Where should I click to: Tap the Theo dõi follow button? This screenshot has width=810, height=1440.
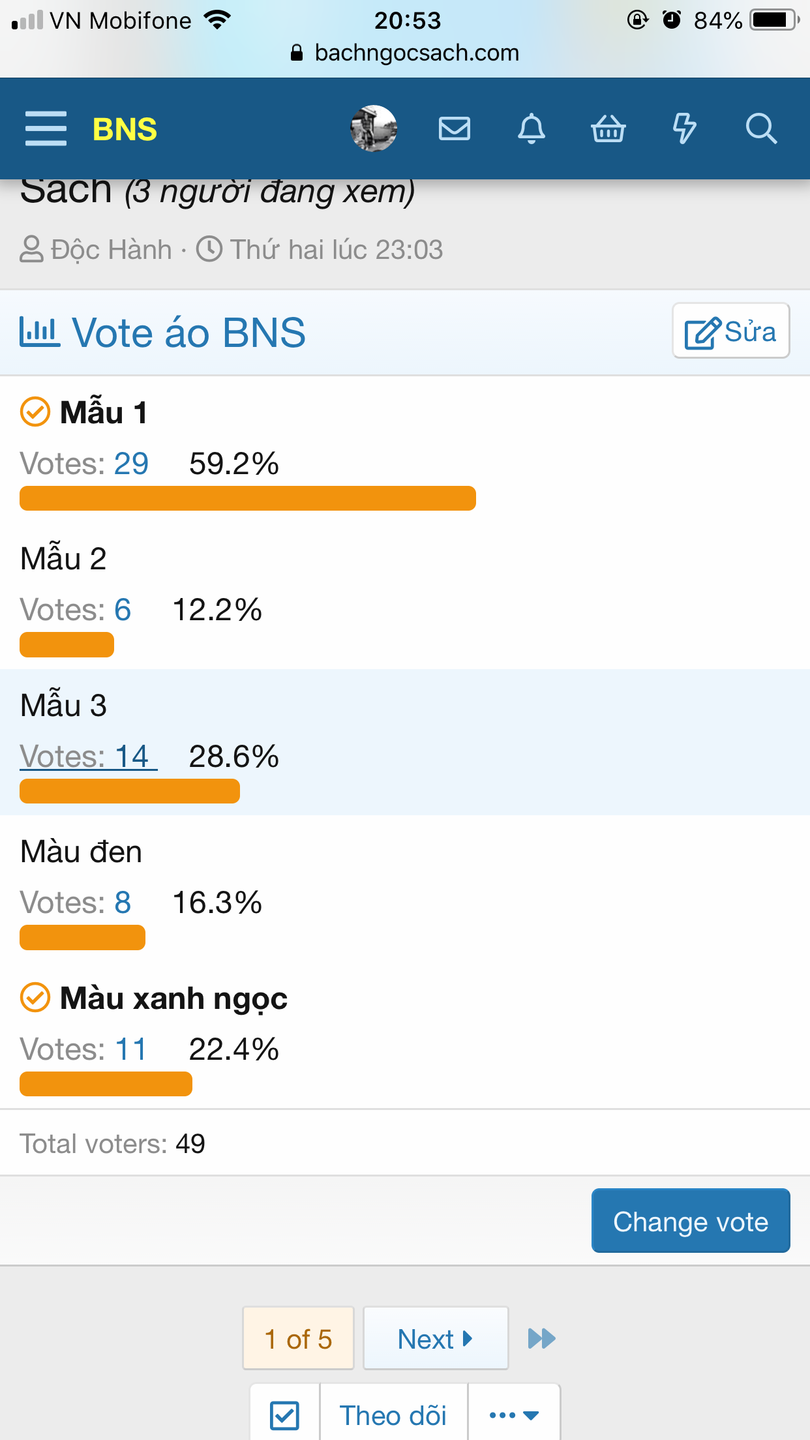click(x=393, y=1414)
